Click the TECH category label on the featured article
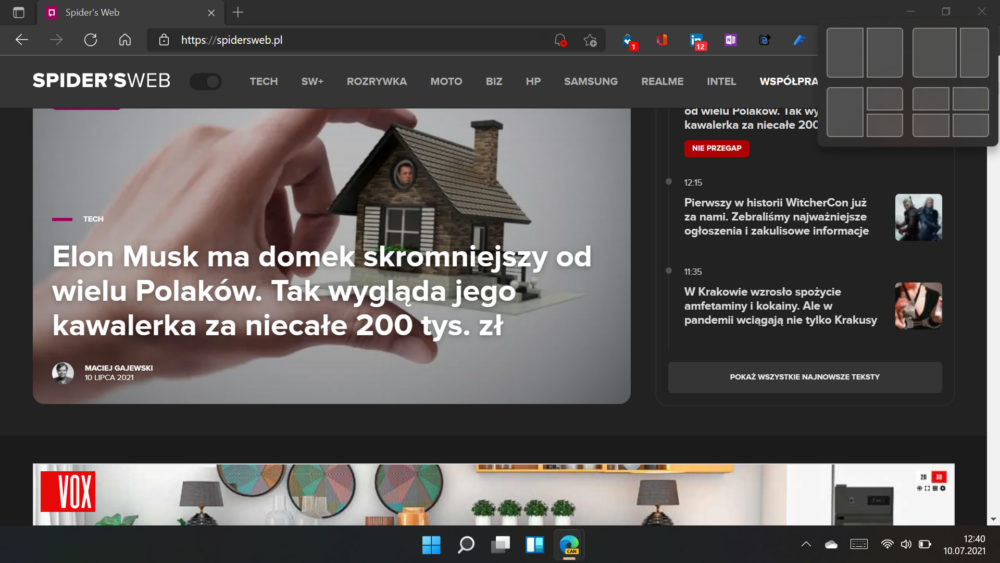 coord(93,219)
